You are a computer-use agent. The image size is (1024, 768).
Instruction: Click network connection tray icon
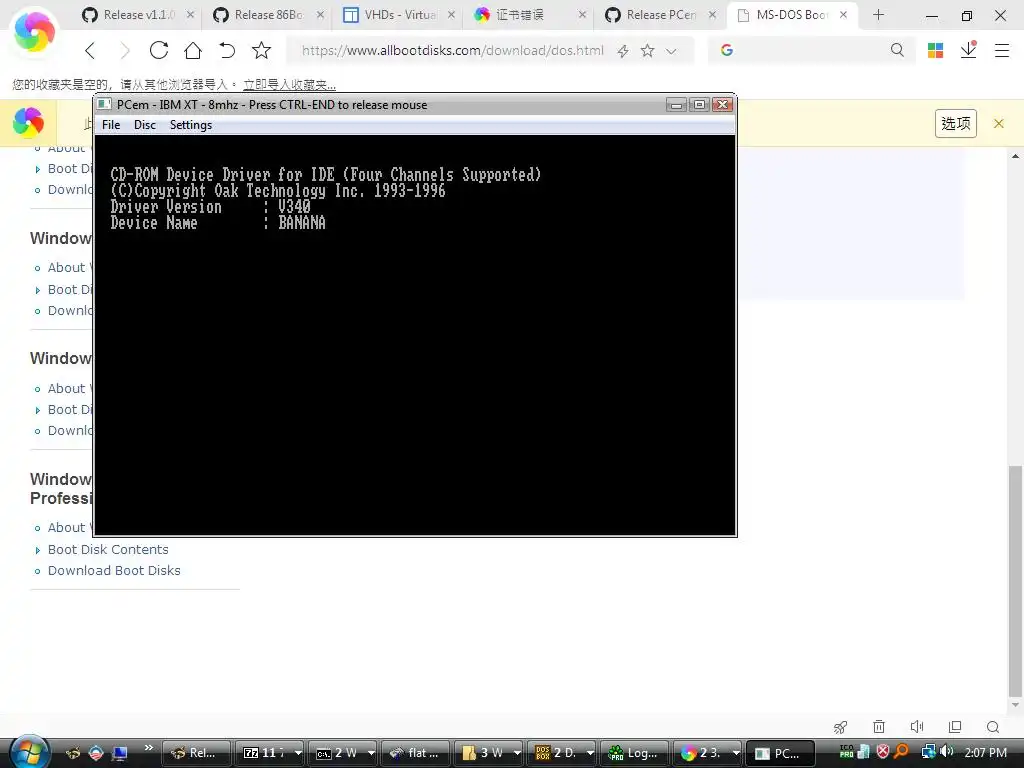pos(928,752)
